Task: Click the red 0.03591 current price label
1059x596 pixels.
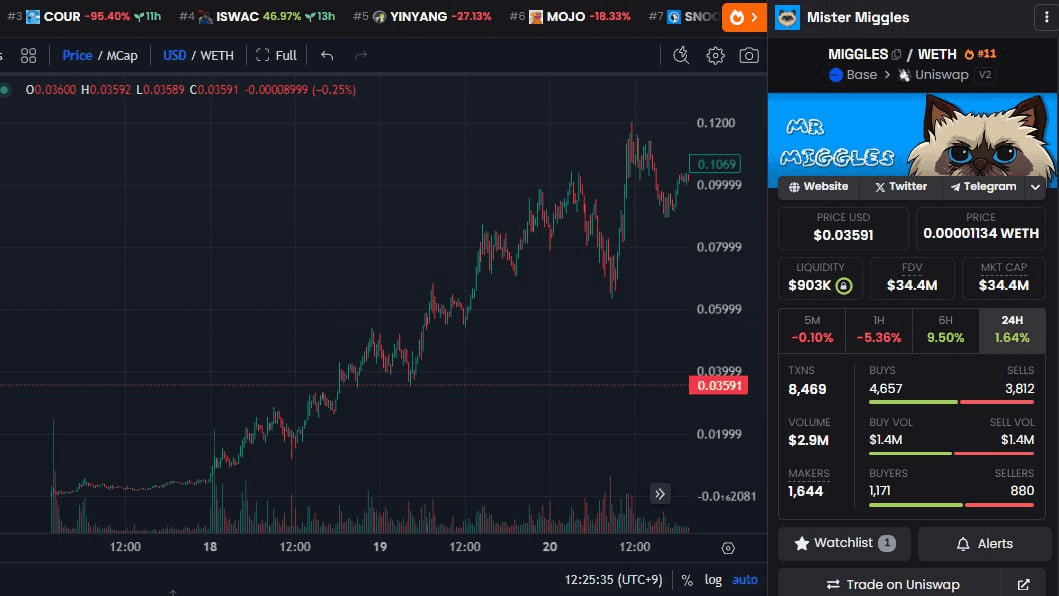Action: (x=719, y=385)
